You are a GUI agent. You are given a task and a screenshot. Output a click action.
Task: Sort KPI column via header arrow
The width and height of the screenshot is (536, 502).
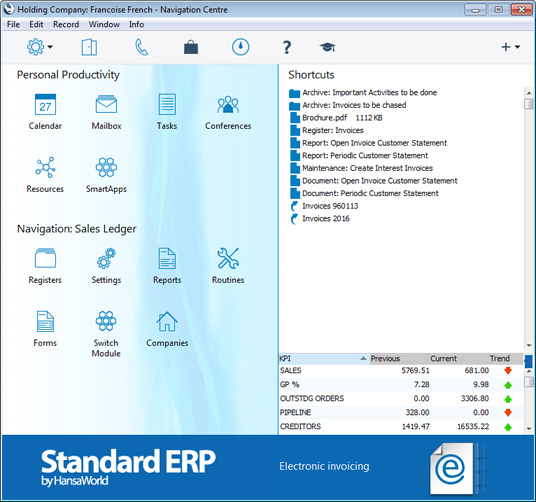coord(363,358)
